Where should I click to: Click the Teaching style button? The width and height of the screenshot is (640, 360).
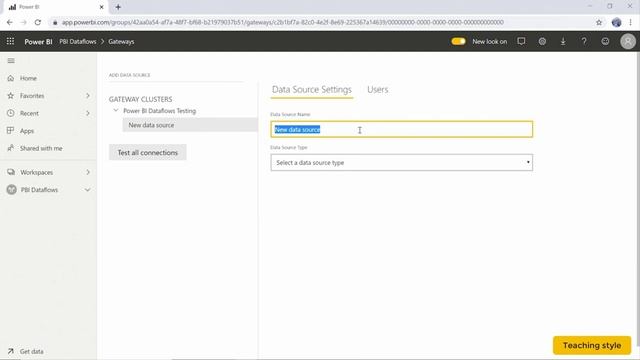point(592,345)
